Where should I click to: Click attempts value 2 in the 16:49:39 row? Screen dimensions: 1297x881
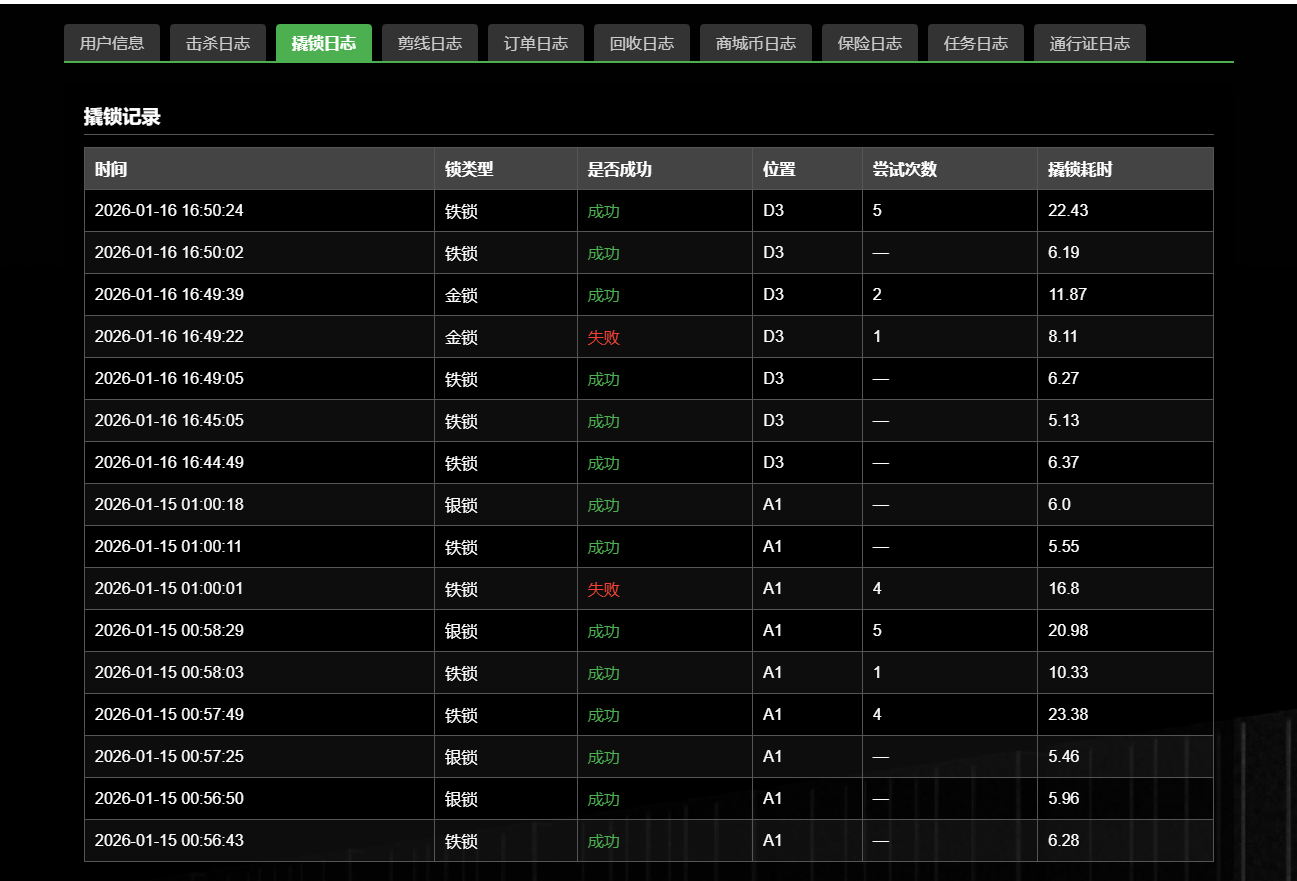coord(877,295)
